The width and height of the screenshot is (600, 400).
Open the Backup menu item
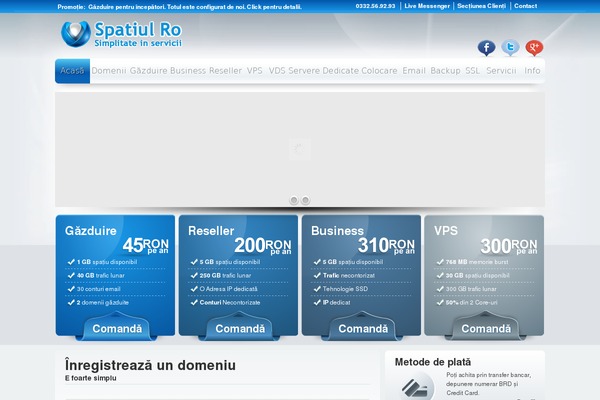[x=445, y=71]
